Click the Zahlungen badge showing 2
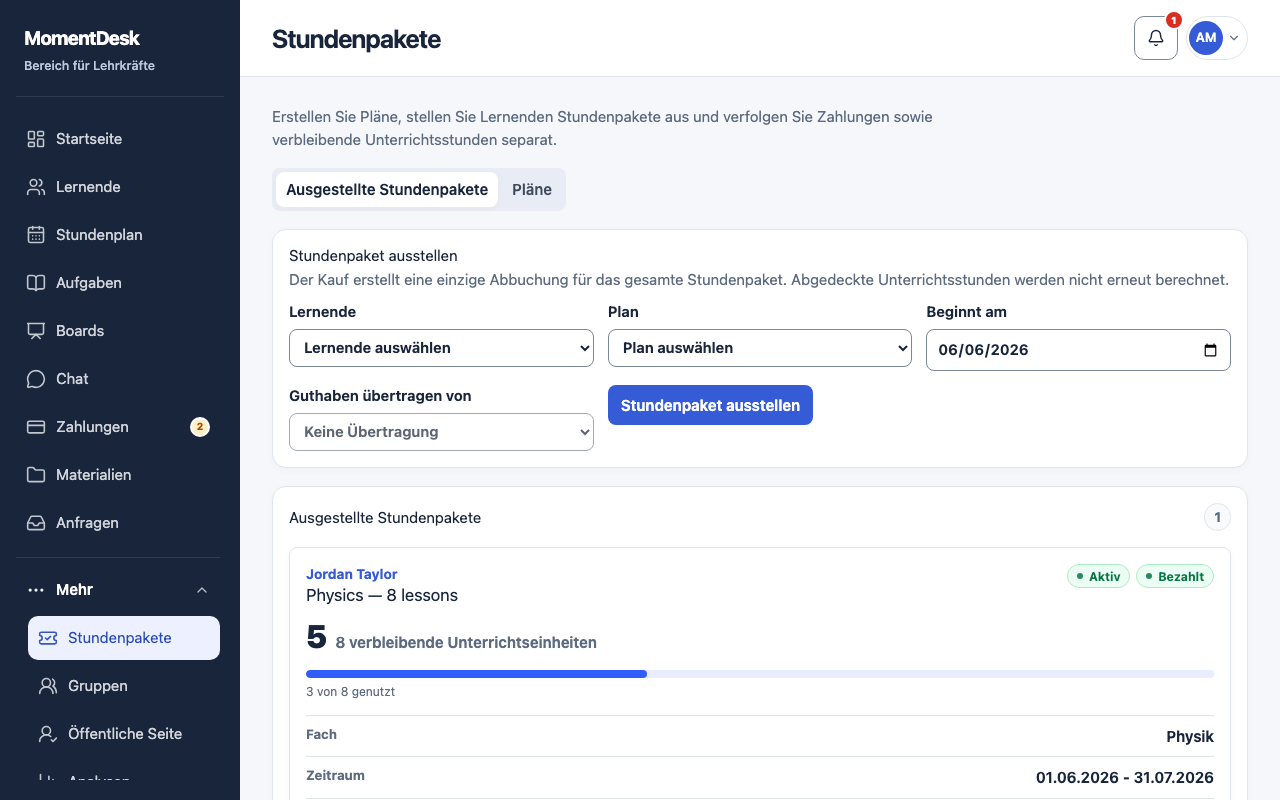This screenshot has width=1280, height=800. [200, 427]
